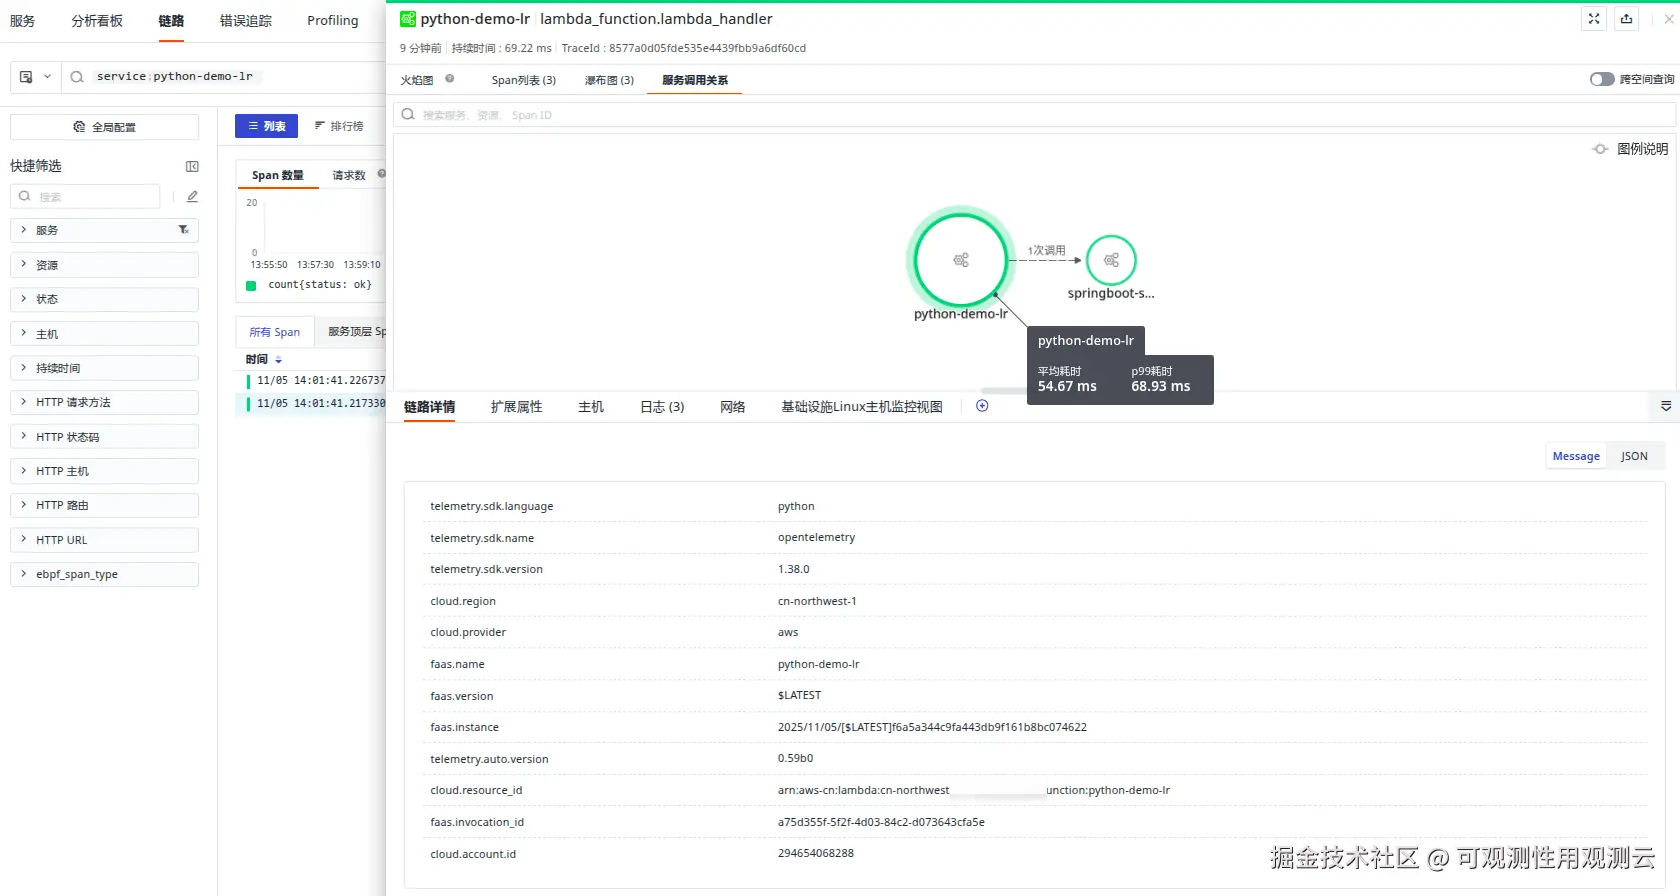Click the 全局配置 button

pyautogui.click(x=104, y=127)
